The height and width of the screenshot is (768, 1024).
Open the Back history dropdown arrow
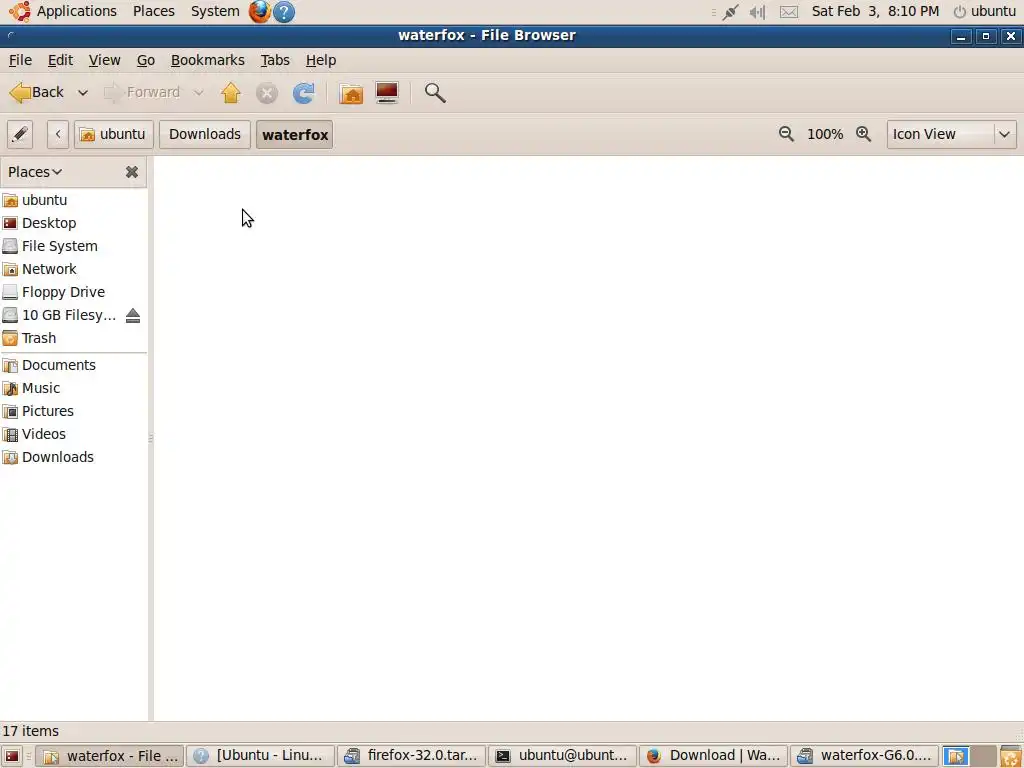point(83,93)
